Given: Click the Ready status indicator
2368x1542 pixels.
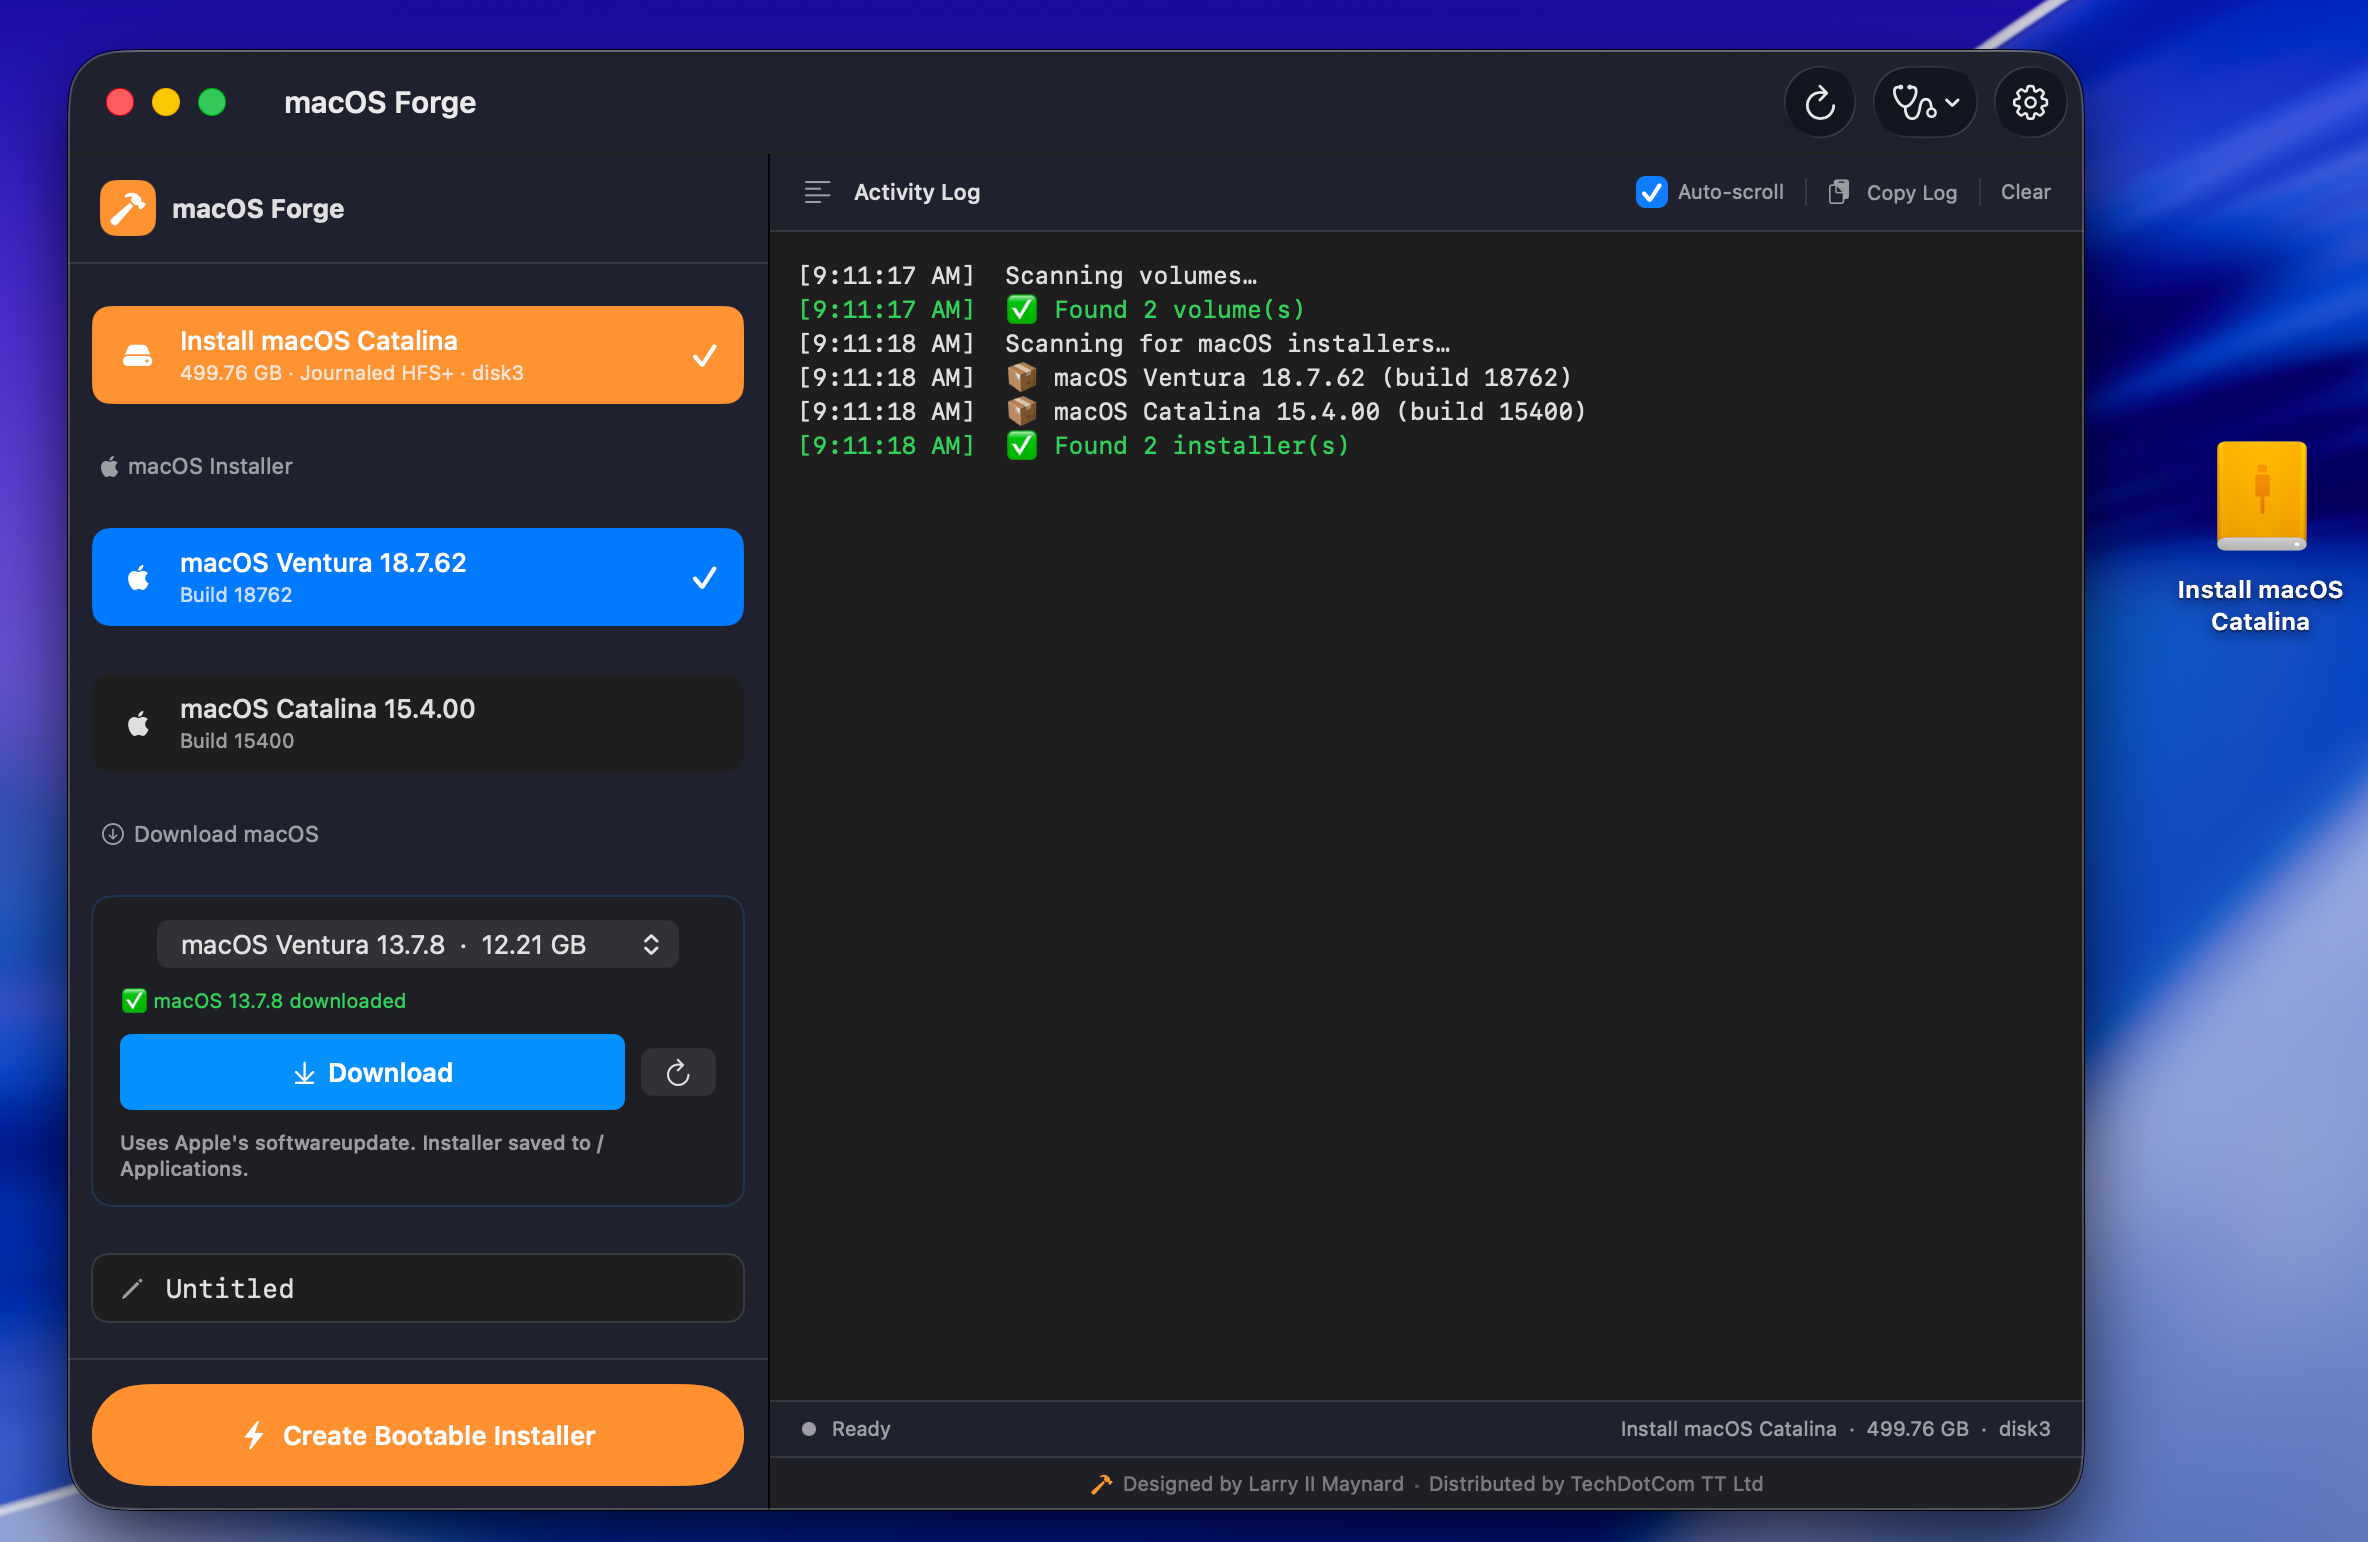Looking at the screenshot, I should coord(846,1428).
